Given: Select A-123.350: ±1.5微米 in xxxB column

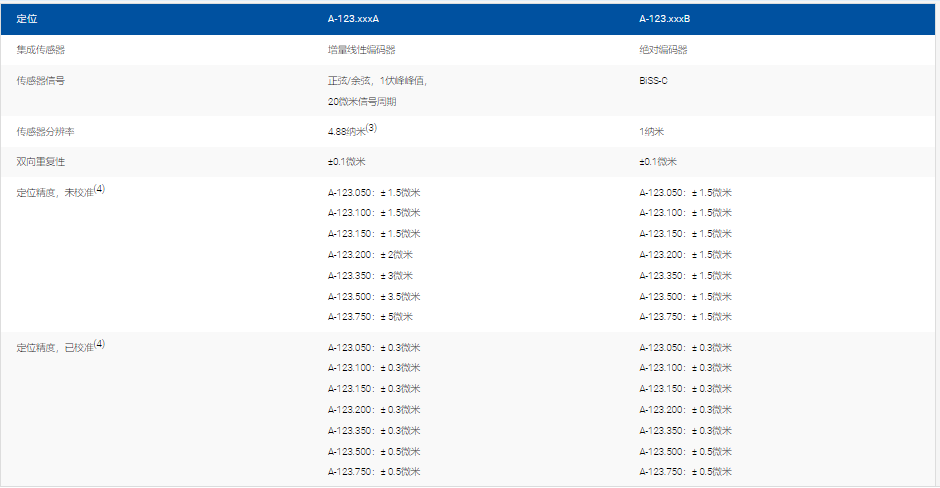Looking at the screenshot, I should click(x=685, y=276).
